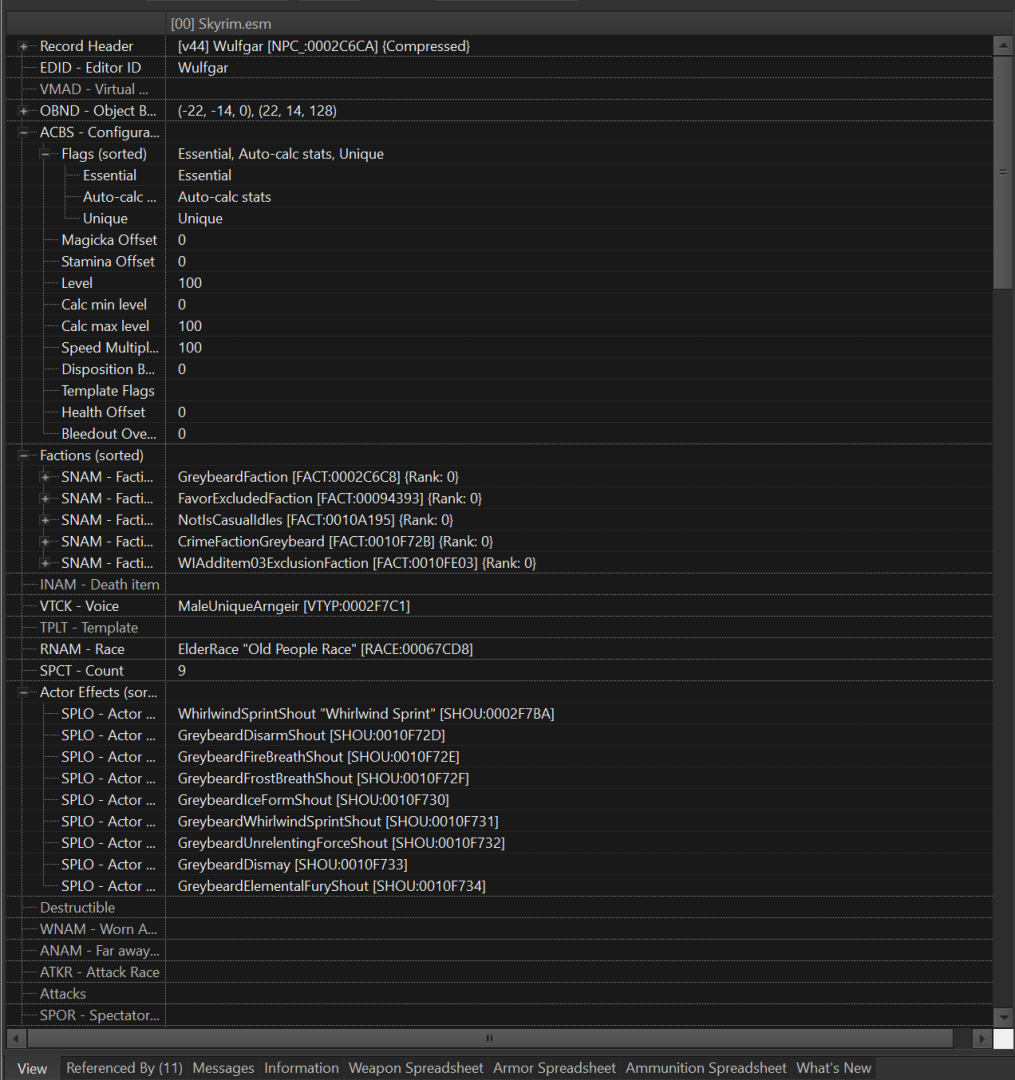
Task: Select the GreybeardFrostBreathShout entry
Action: (x=323, y=778)
